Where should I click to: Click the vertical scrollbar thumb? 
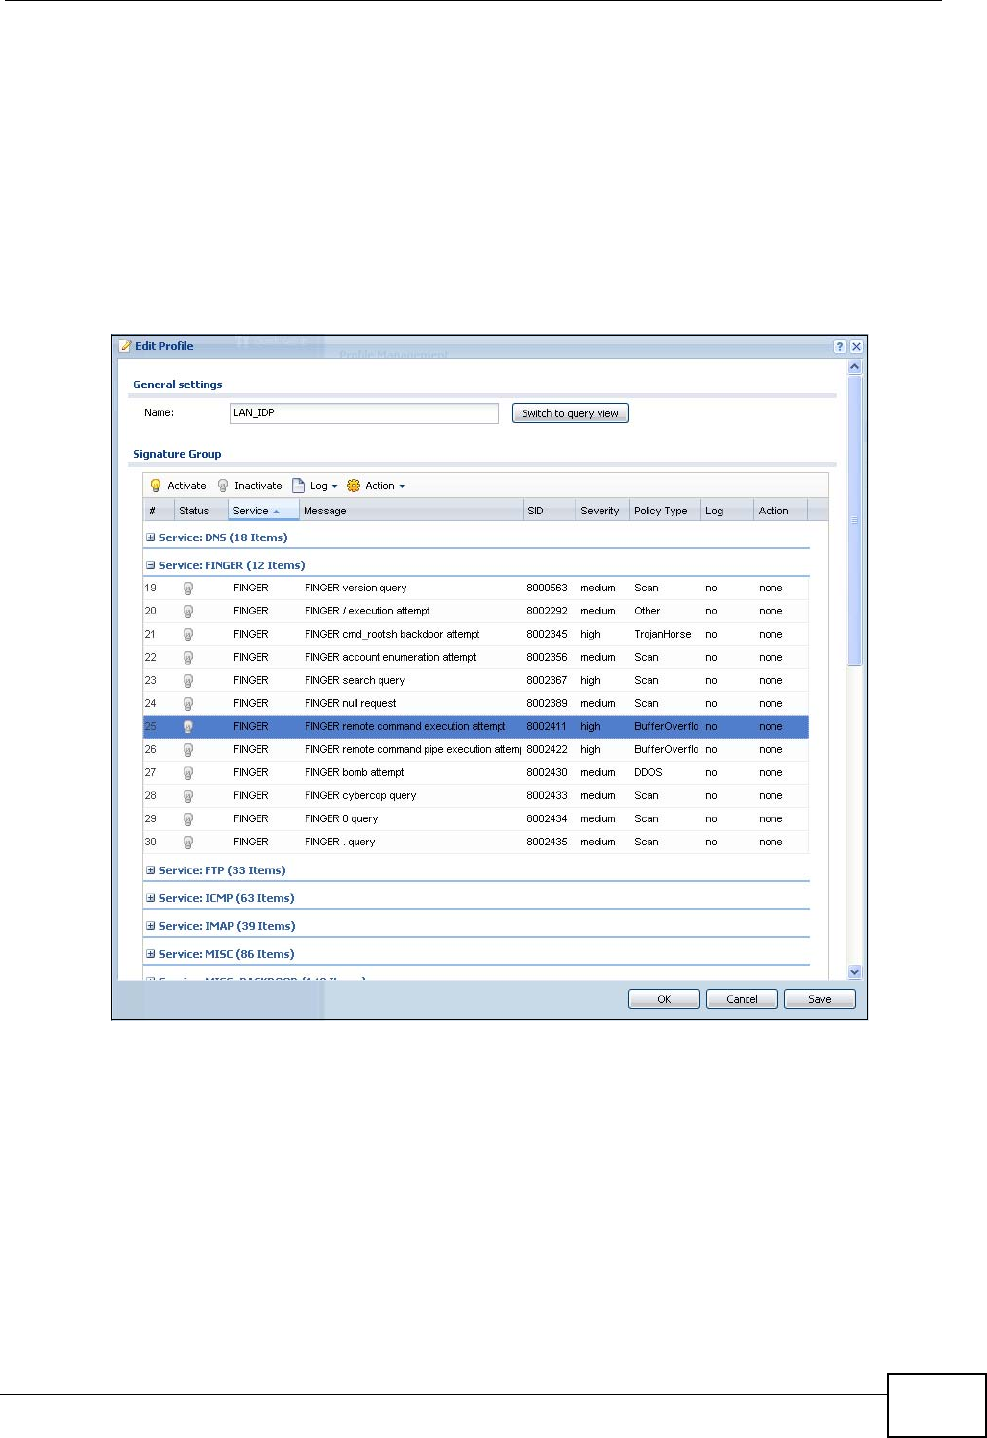[x=854, y=520]
